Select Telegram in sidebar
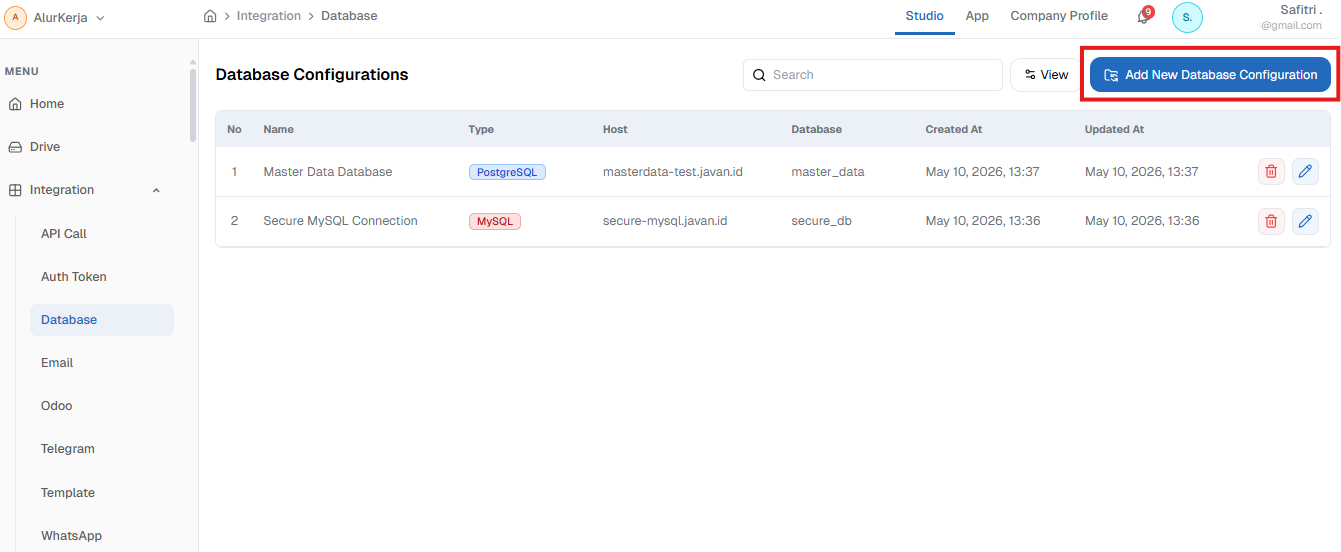This screenshot has width=1341, height=552. pos(68,449)
